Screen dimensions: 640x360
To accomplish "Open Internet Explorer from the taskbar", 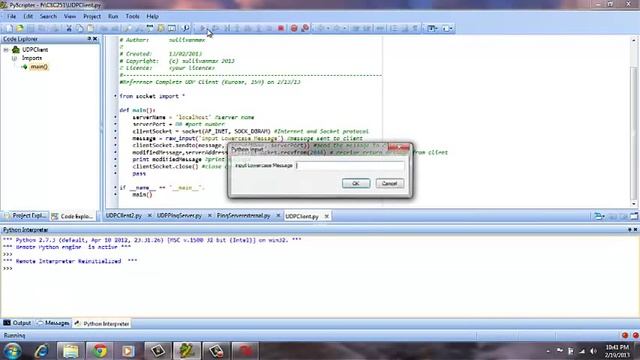I will tap(41, 351).
